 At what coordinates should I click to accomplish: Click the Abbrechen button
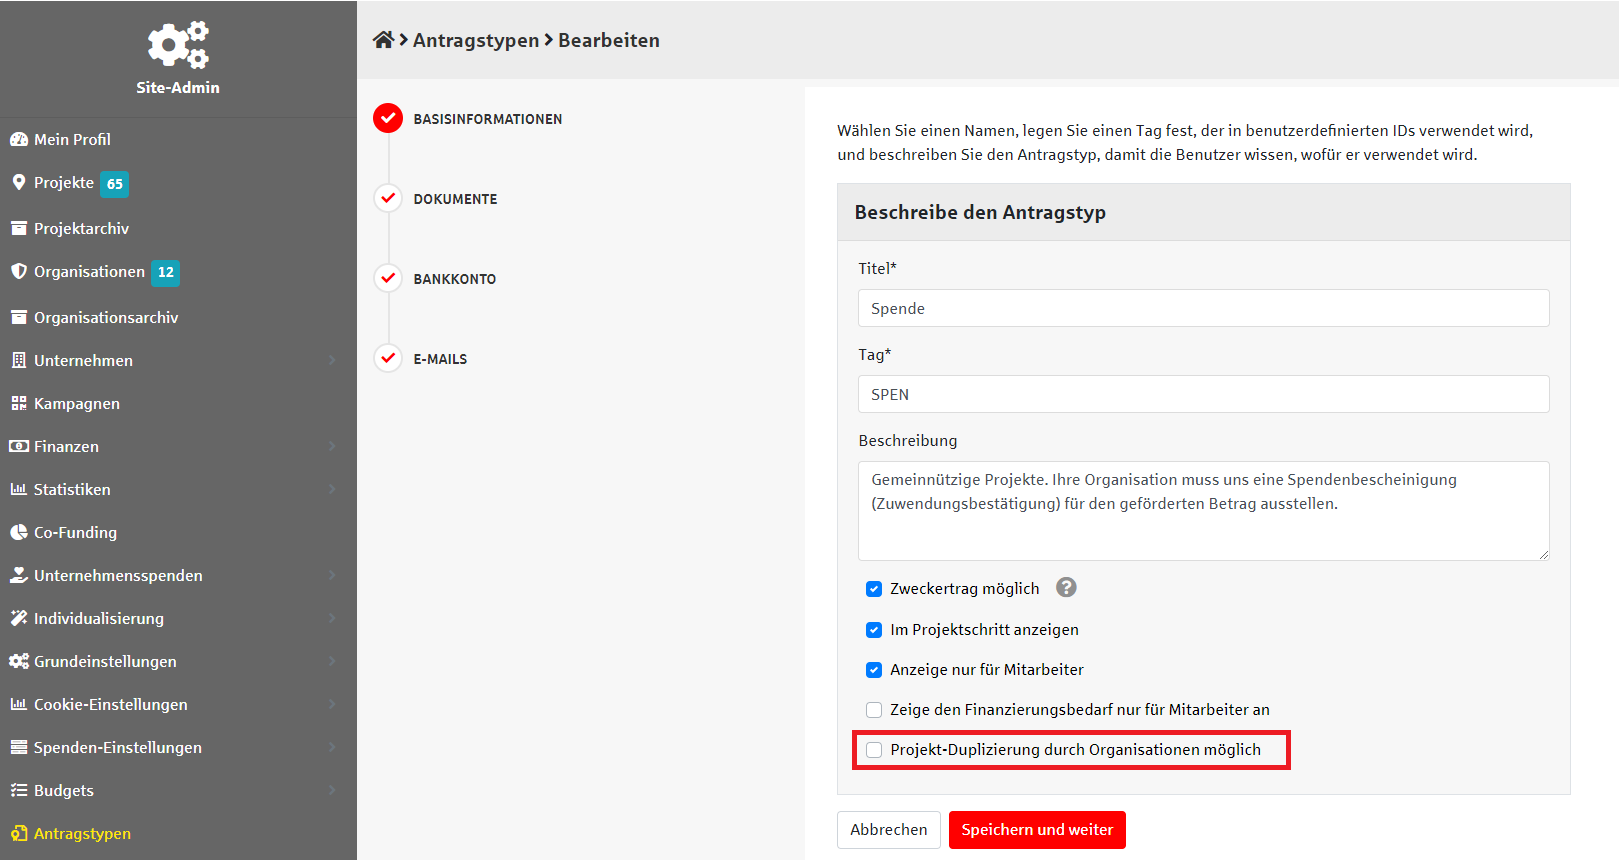point(888,830)
